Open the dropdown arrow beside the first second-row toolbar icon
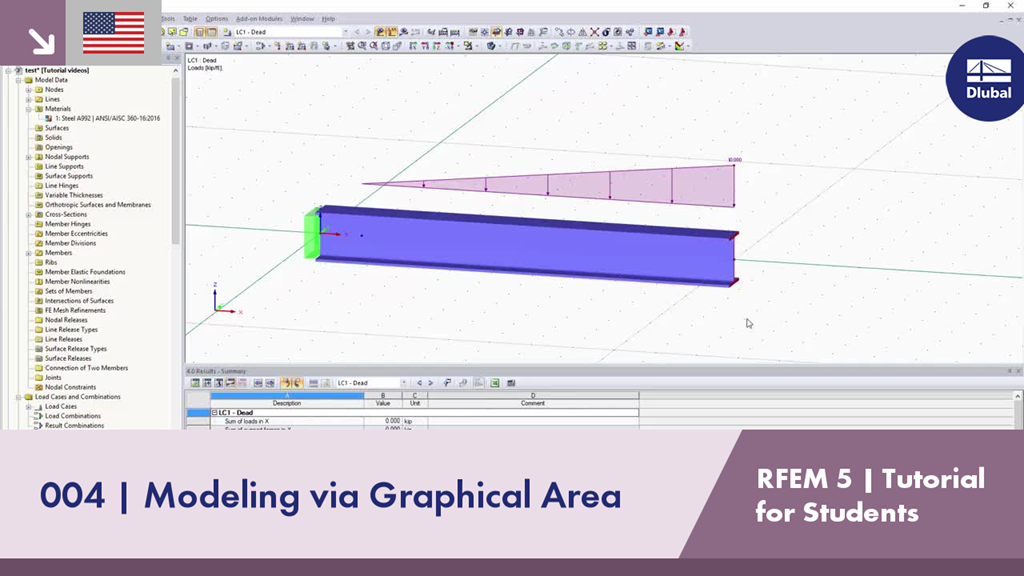The width and height of the screenshot is (1024, 576). tap(179, 46)
